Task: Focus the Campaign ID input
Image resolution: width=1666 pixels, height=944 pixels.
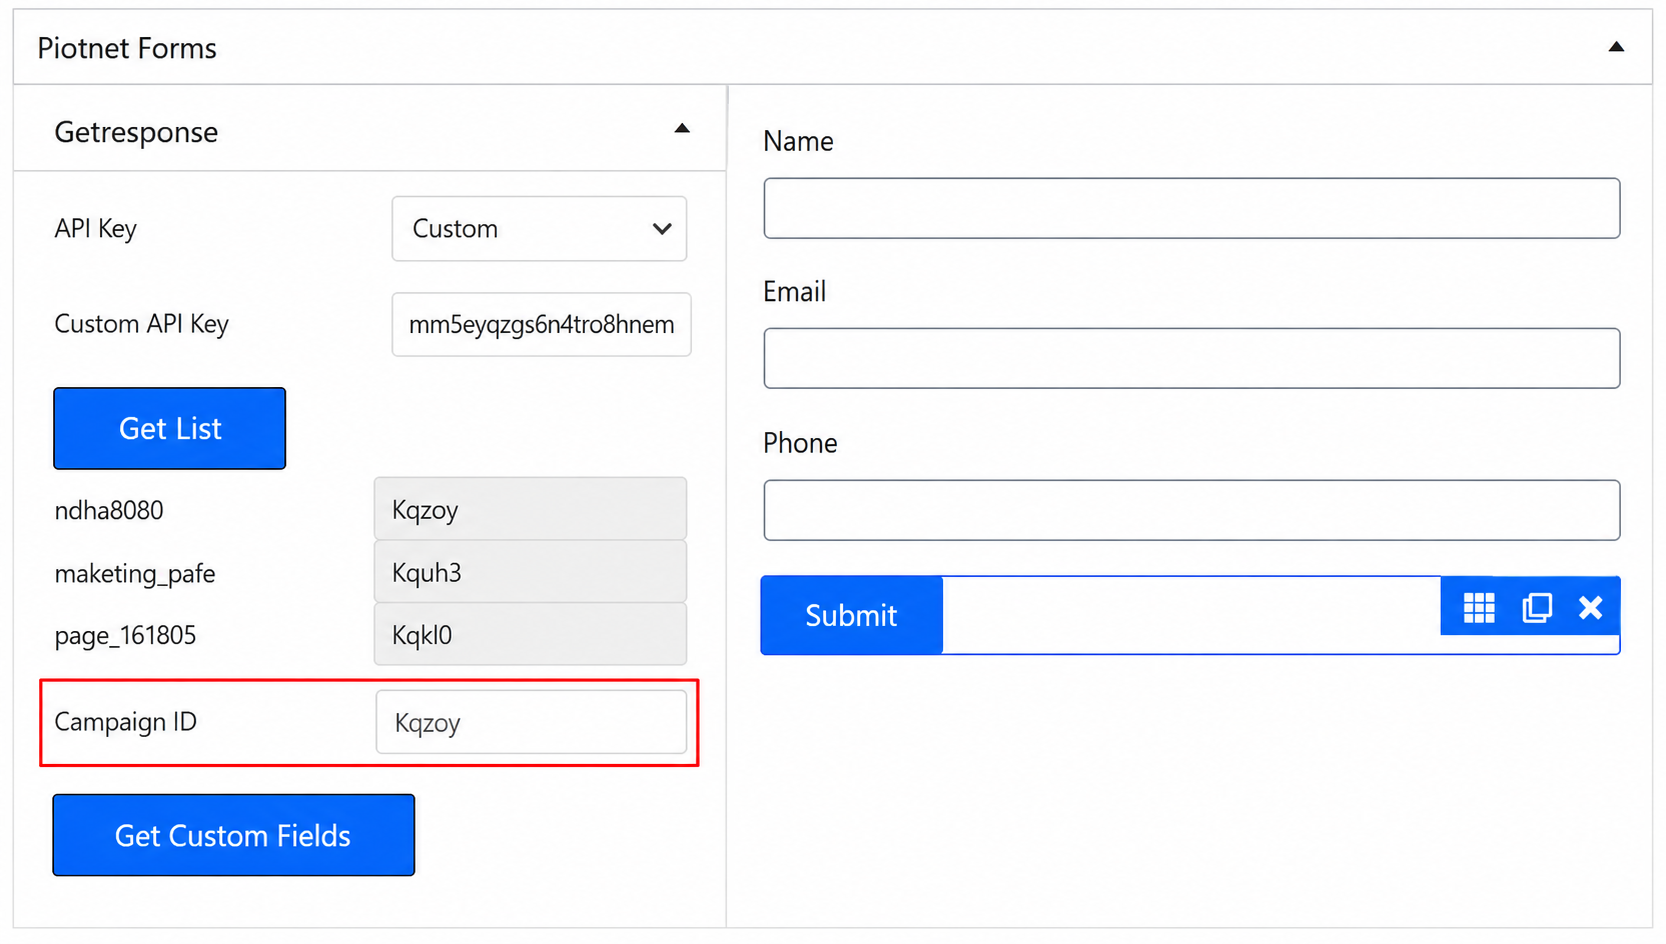Action: [x=531, y=722]
